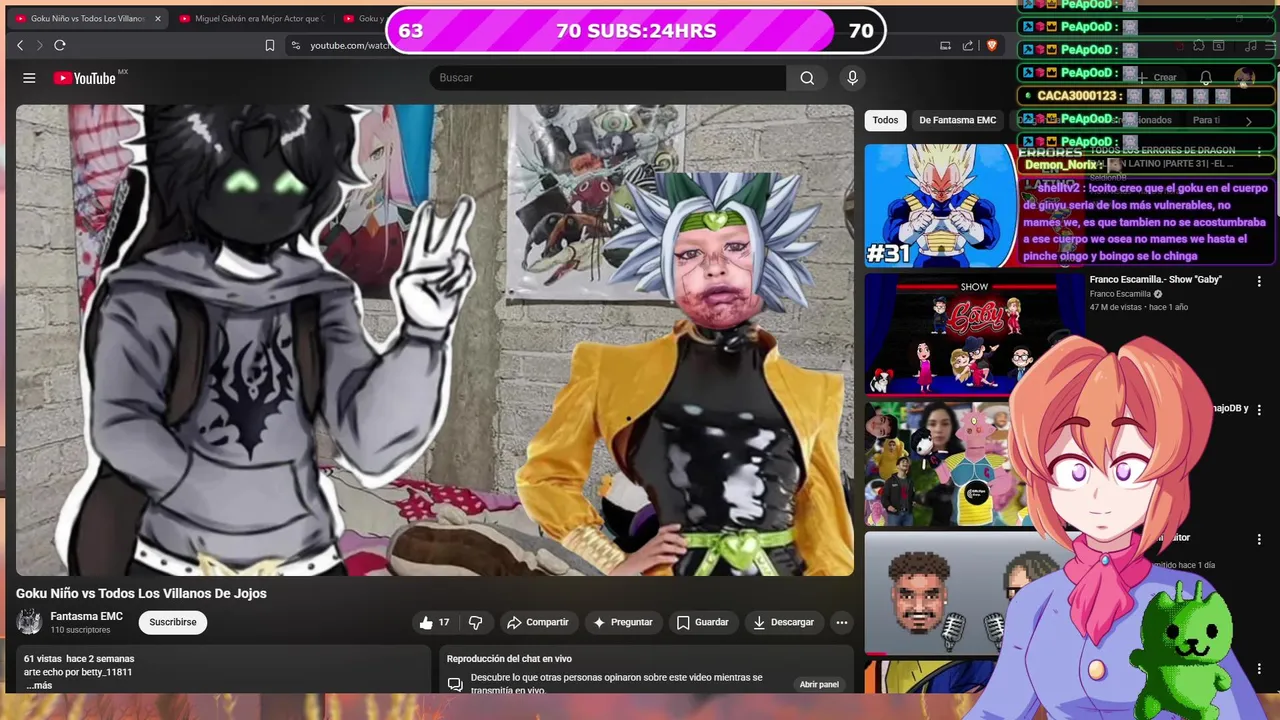Viewport: 1280px width, 720px height.
Task: Click the share icon in the address bar
Action: pyautogui.click(x=968, y=45)
